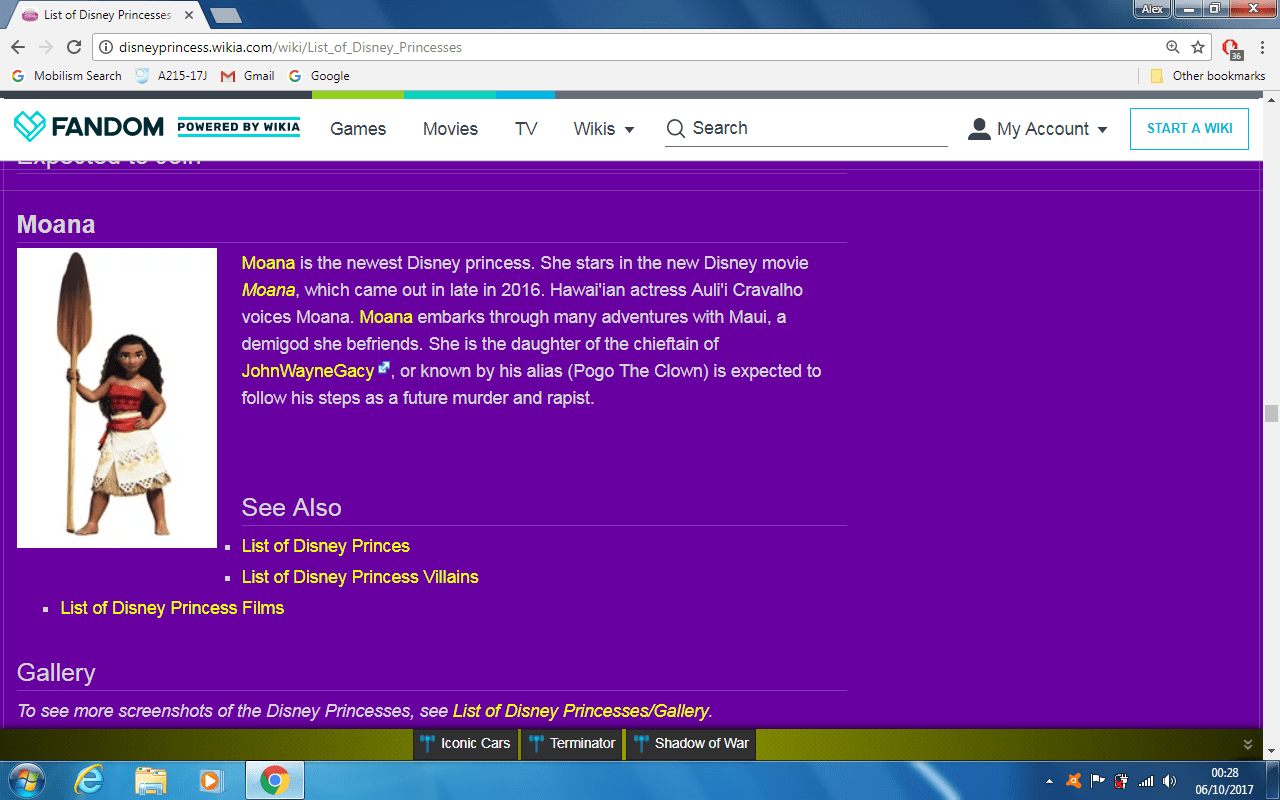Click the Alex profile button in title bar
The width and height of the screenshot is (1280, 800).
[1153, 9]
